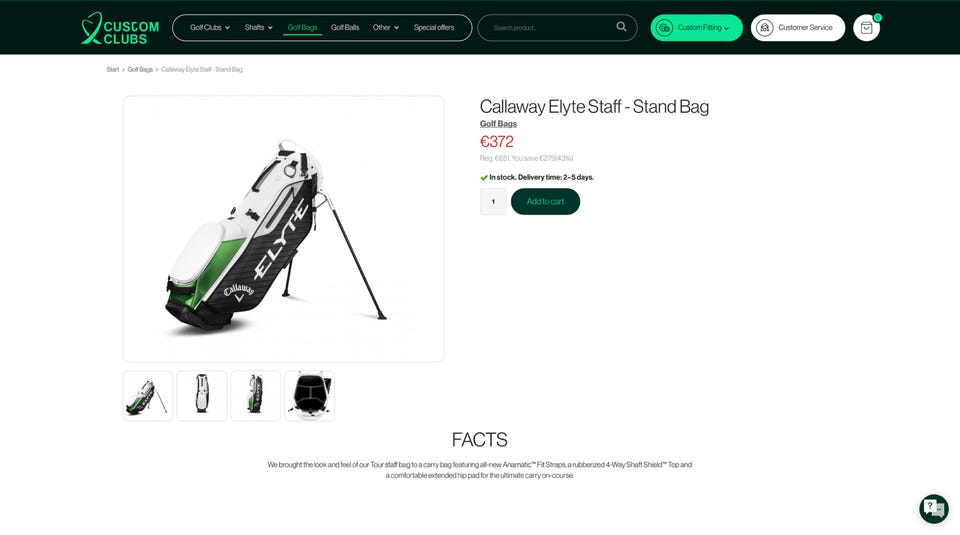The height and width of the screenshot is (535, 960).
Task: Click the Add to cart button
Action: (546, 201)
